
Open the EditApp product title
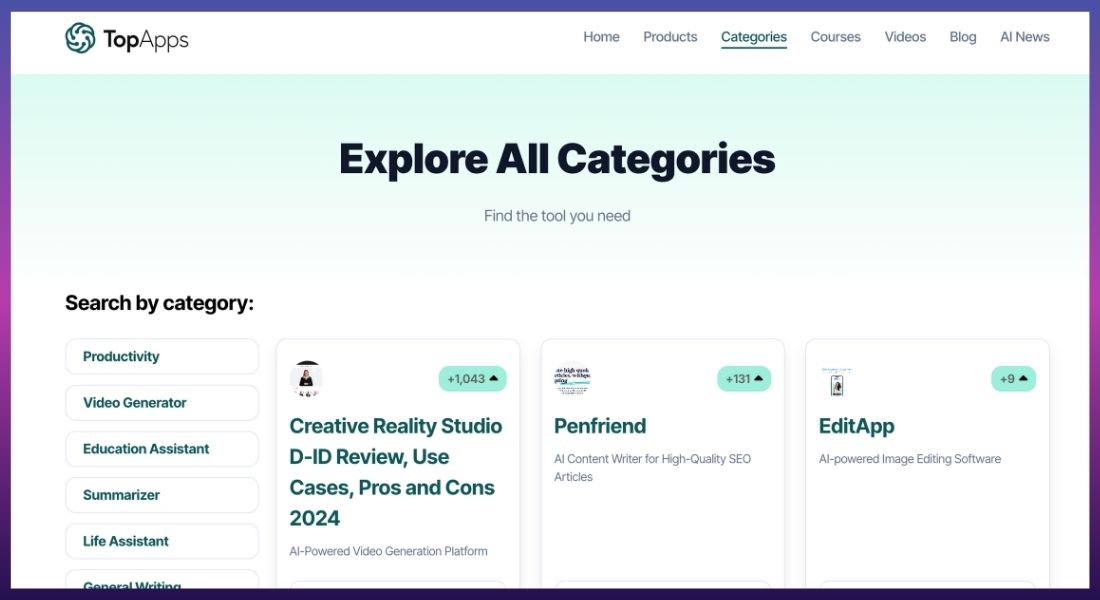(x=857, y=426)
